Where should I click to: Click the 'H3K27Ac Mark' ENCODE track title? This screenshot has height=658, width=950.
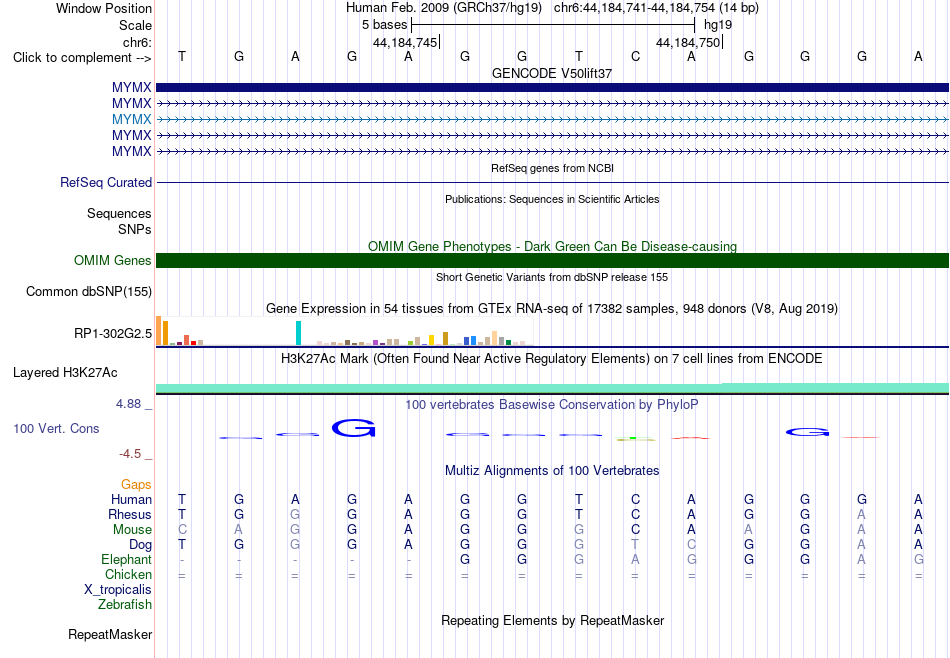[x=552, y=359]
